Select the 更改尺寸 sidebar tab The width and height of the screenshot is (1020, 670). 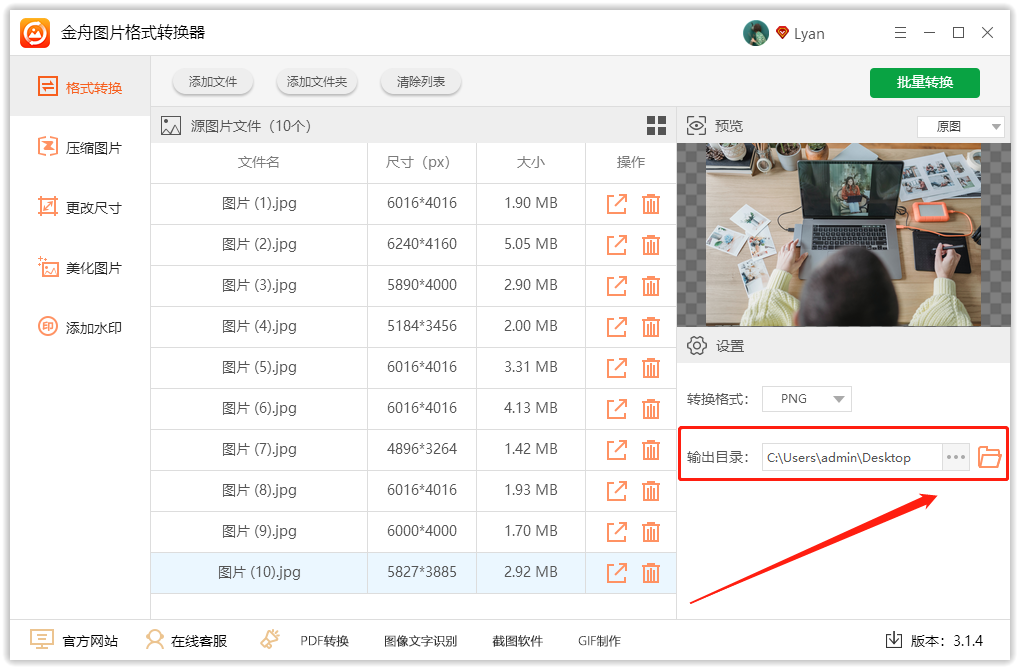point(80,208)
